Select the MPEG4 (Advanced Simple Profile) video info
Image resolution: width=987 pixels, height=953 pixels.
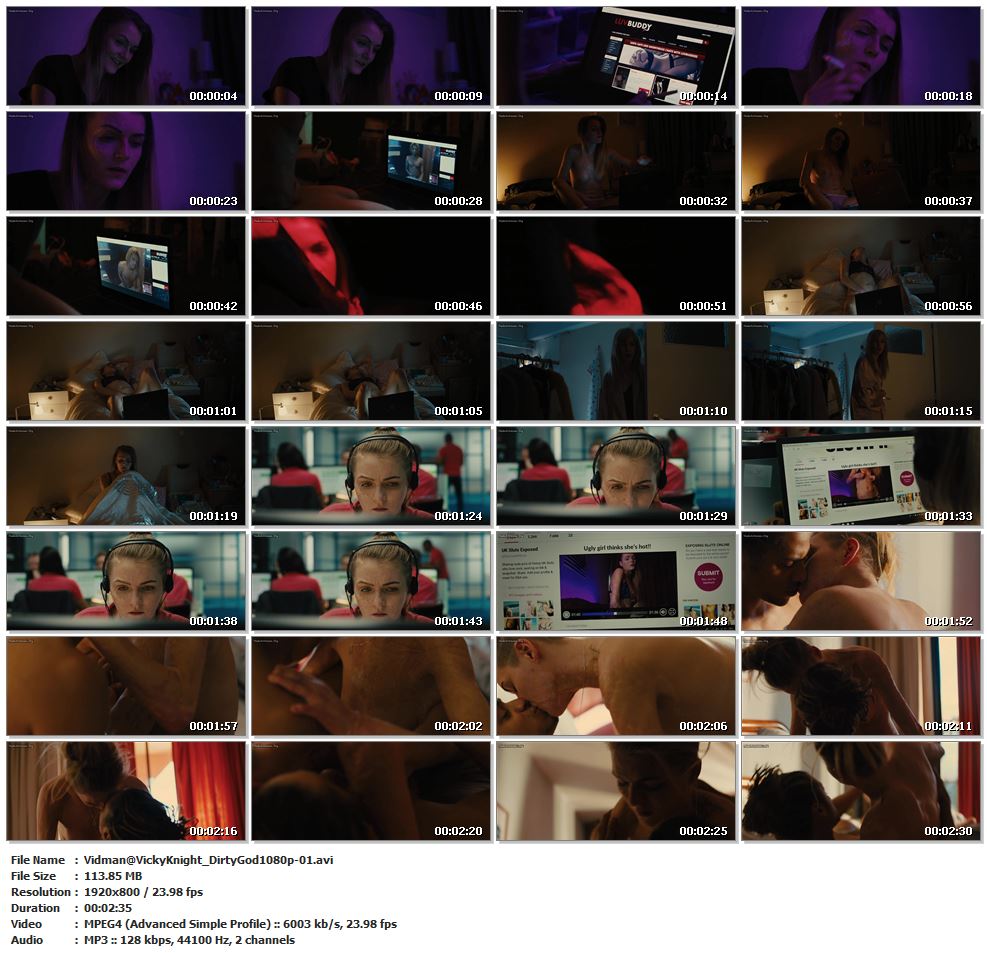(240, 924)
